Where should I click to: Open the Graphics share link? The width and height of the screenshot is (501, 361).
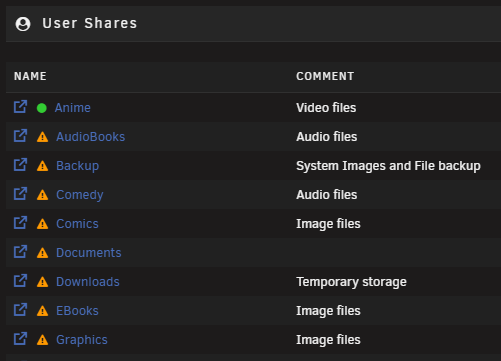click(82, 340)
